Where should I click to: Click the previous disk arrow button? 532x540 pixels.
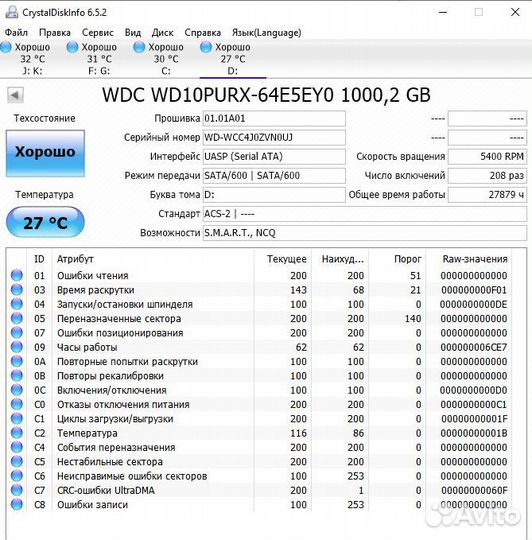click(15, 95)
